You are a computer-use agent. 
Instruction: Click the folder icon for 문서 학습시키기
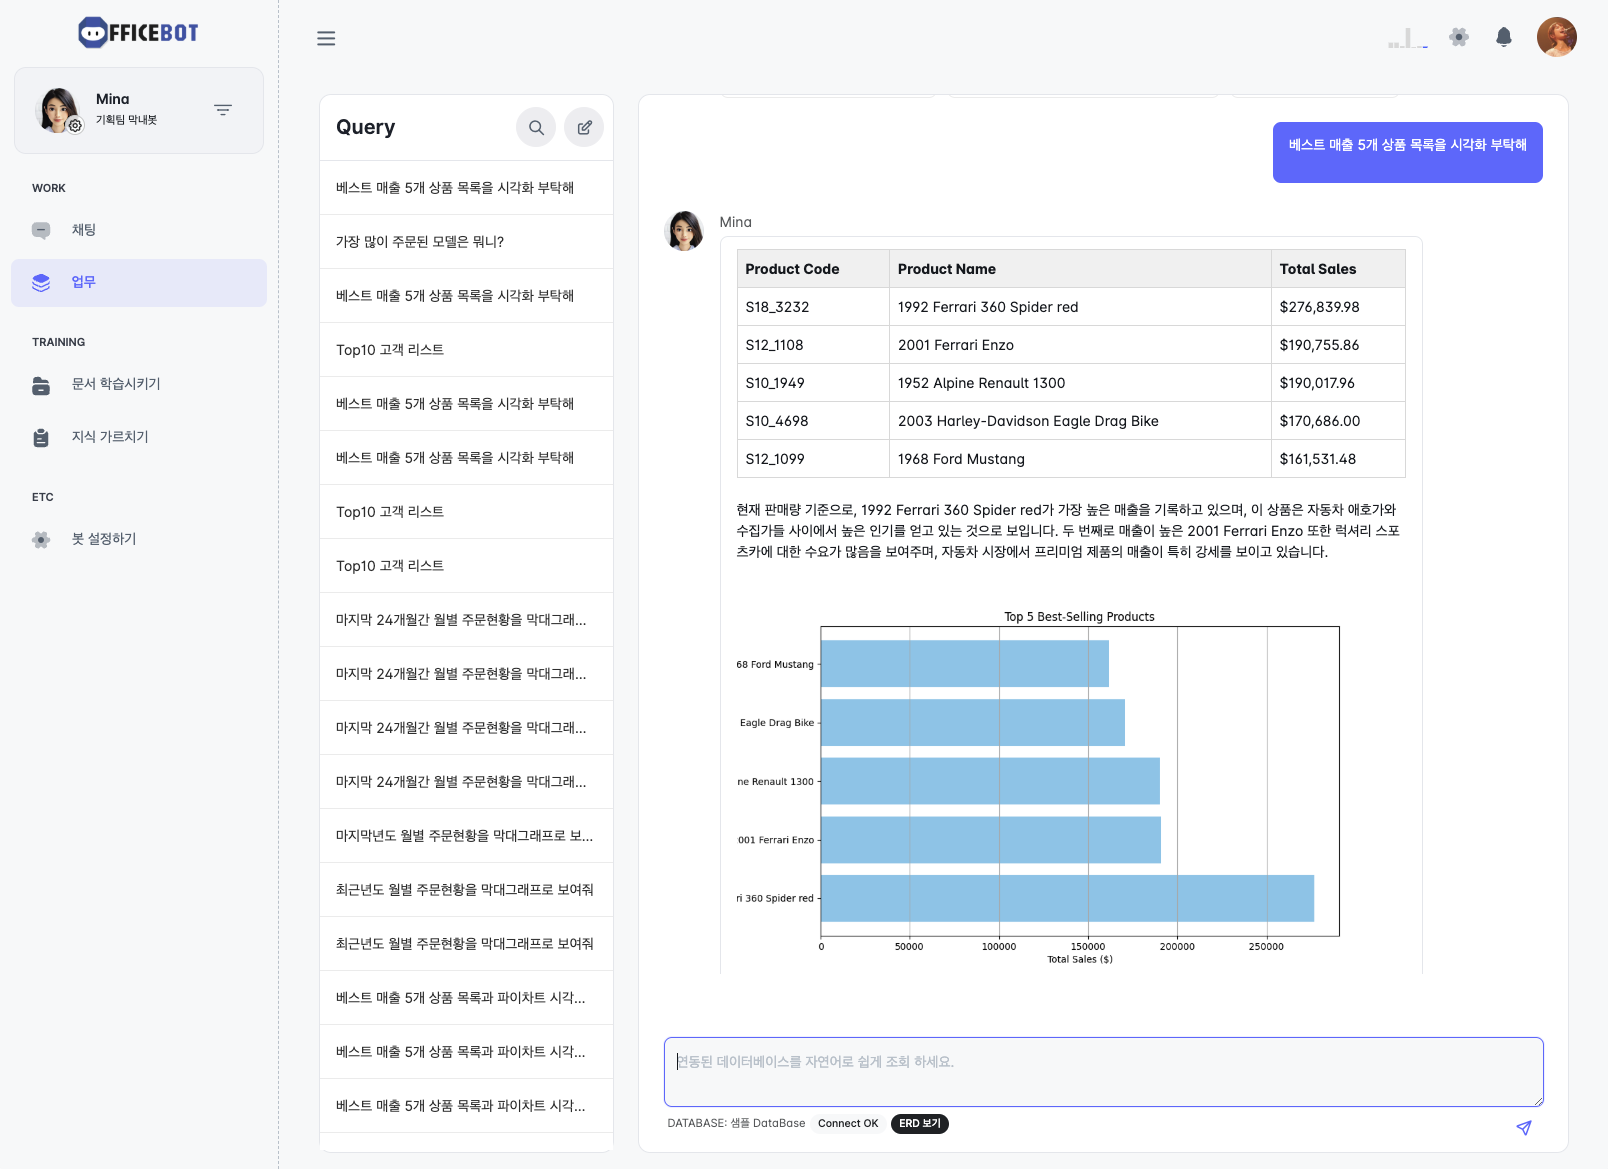[41, 385]
